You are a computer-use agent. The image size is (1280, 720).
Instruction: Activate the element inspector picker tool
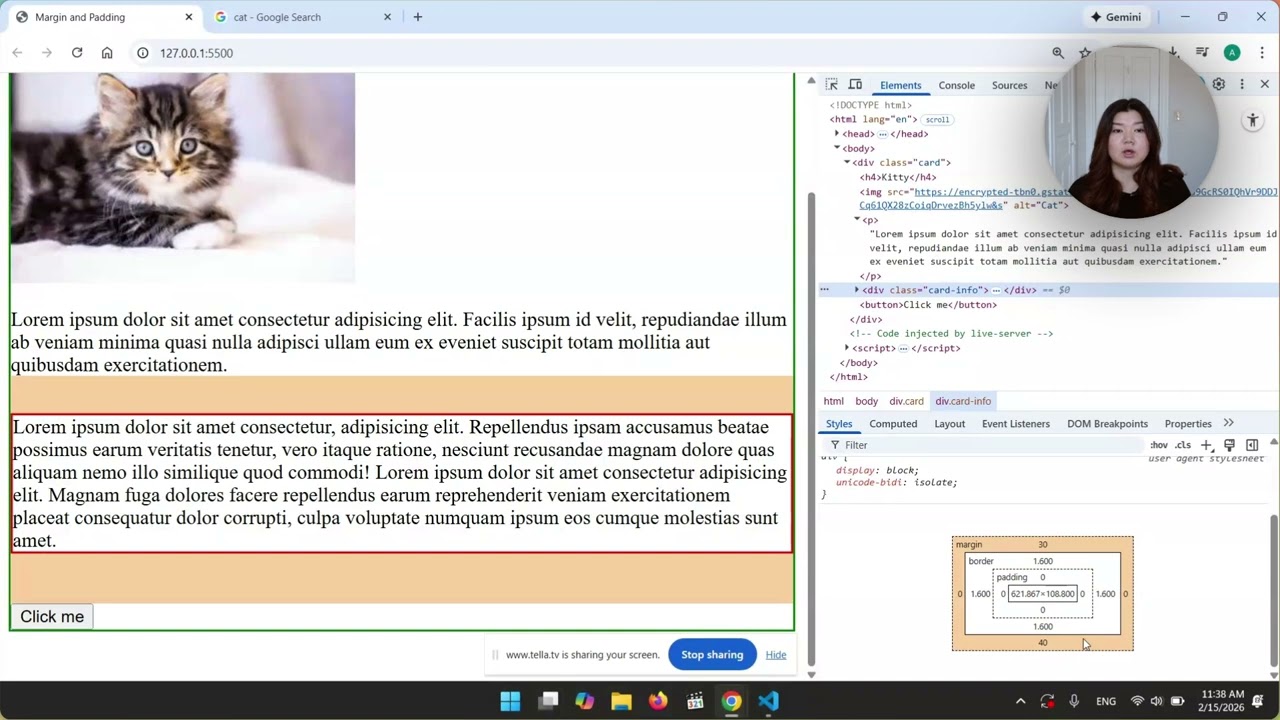coord(831,85)
